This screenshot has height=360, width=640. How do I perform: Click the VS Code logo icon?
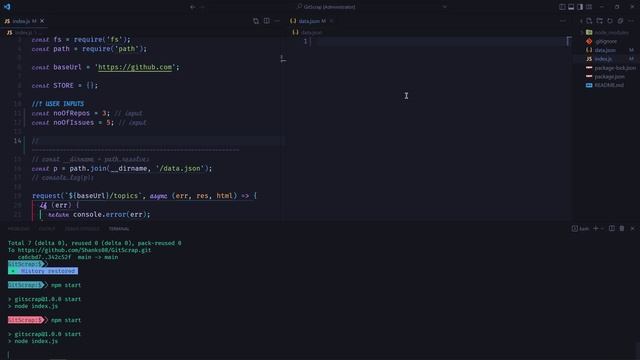pyautogui.click(x=7, y=7)
